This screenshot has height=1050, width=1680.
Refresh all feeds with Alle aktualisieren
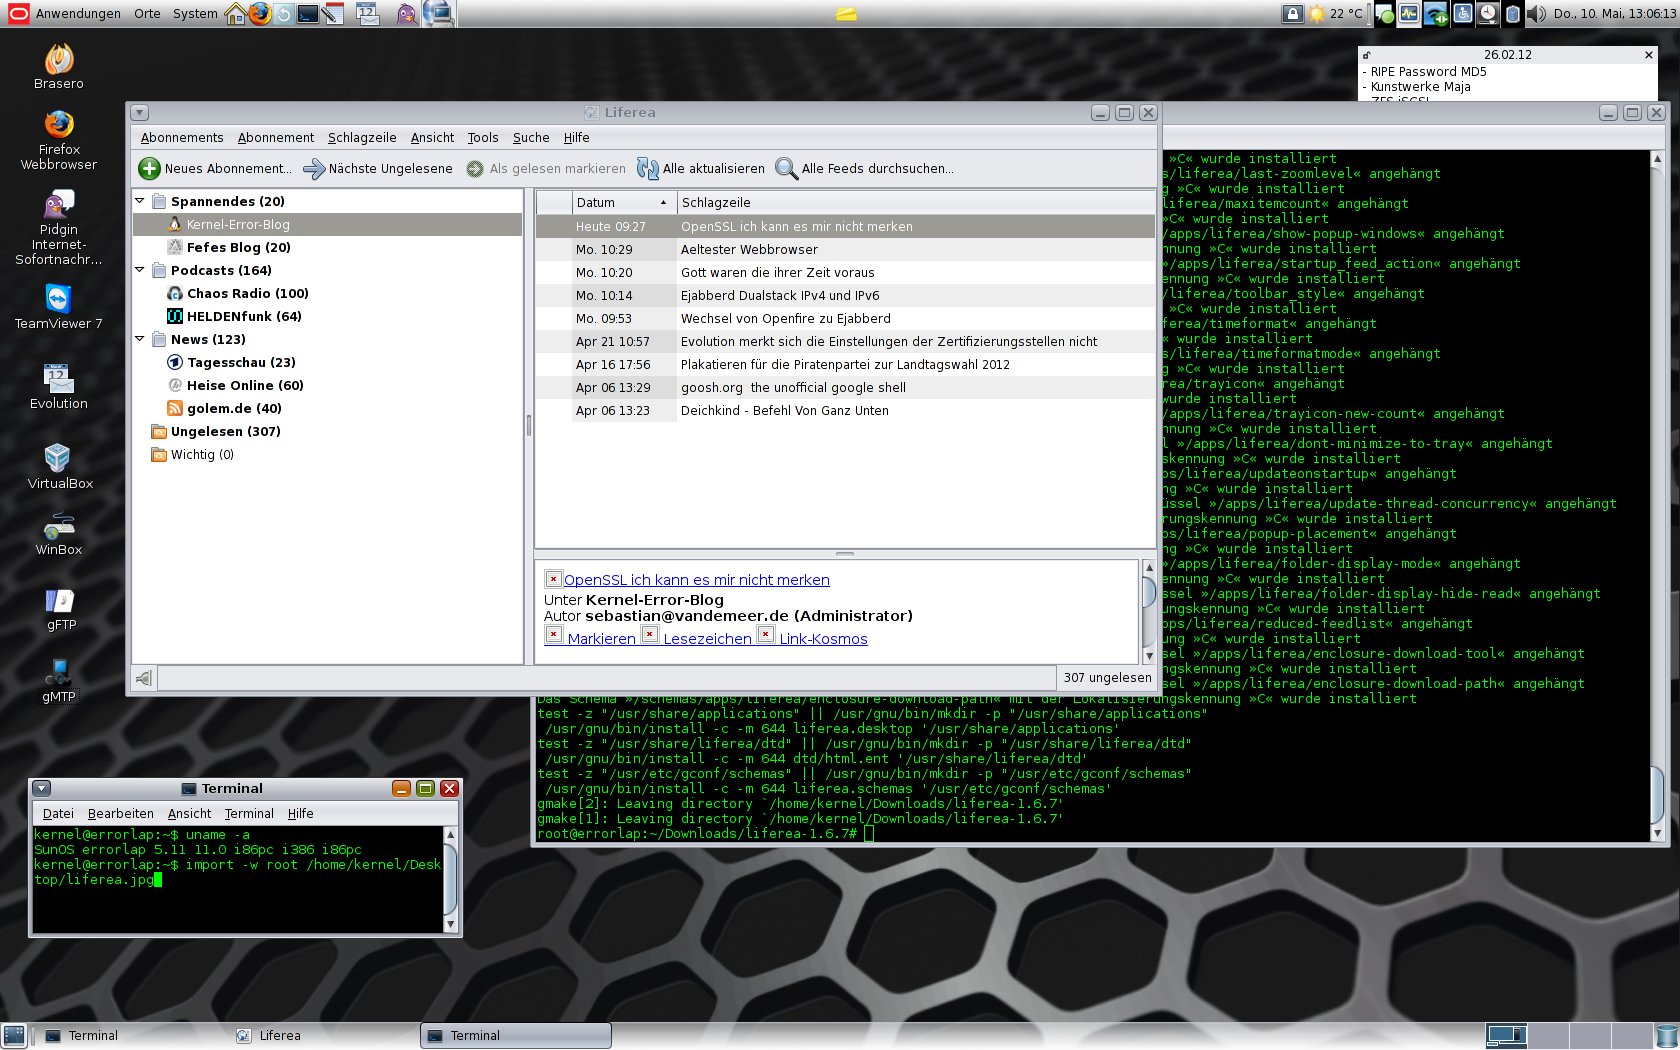tap(701, 169)
